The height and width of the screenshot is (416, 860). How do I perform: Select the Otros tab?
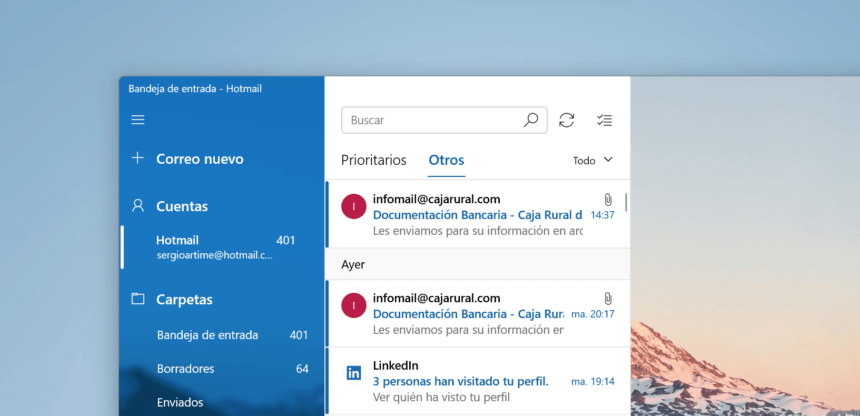pyautogui.click(x=446, y=160)
